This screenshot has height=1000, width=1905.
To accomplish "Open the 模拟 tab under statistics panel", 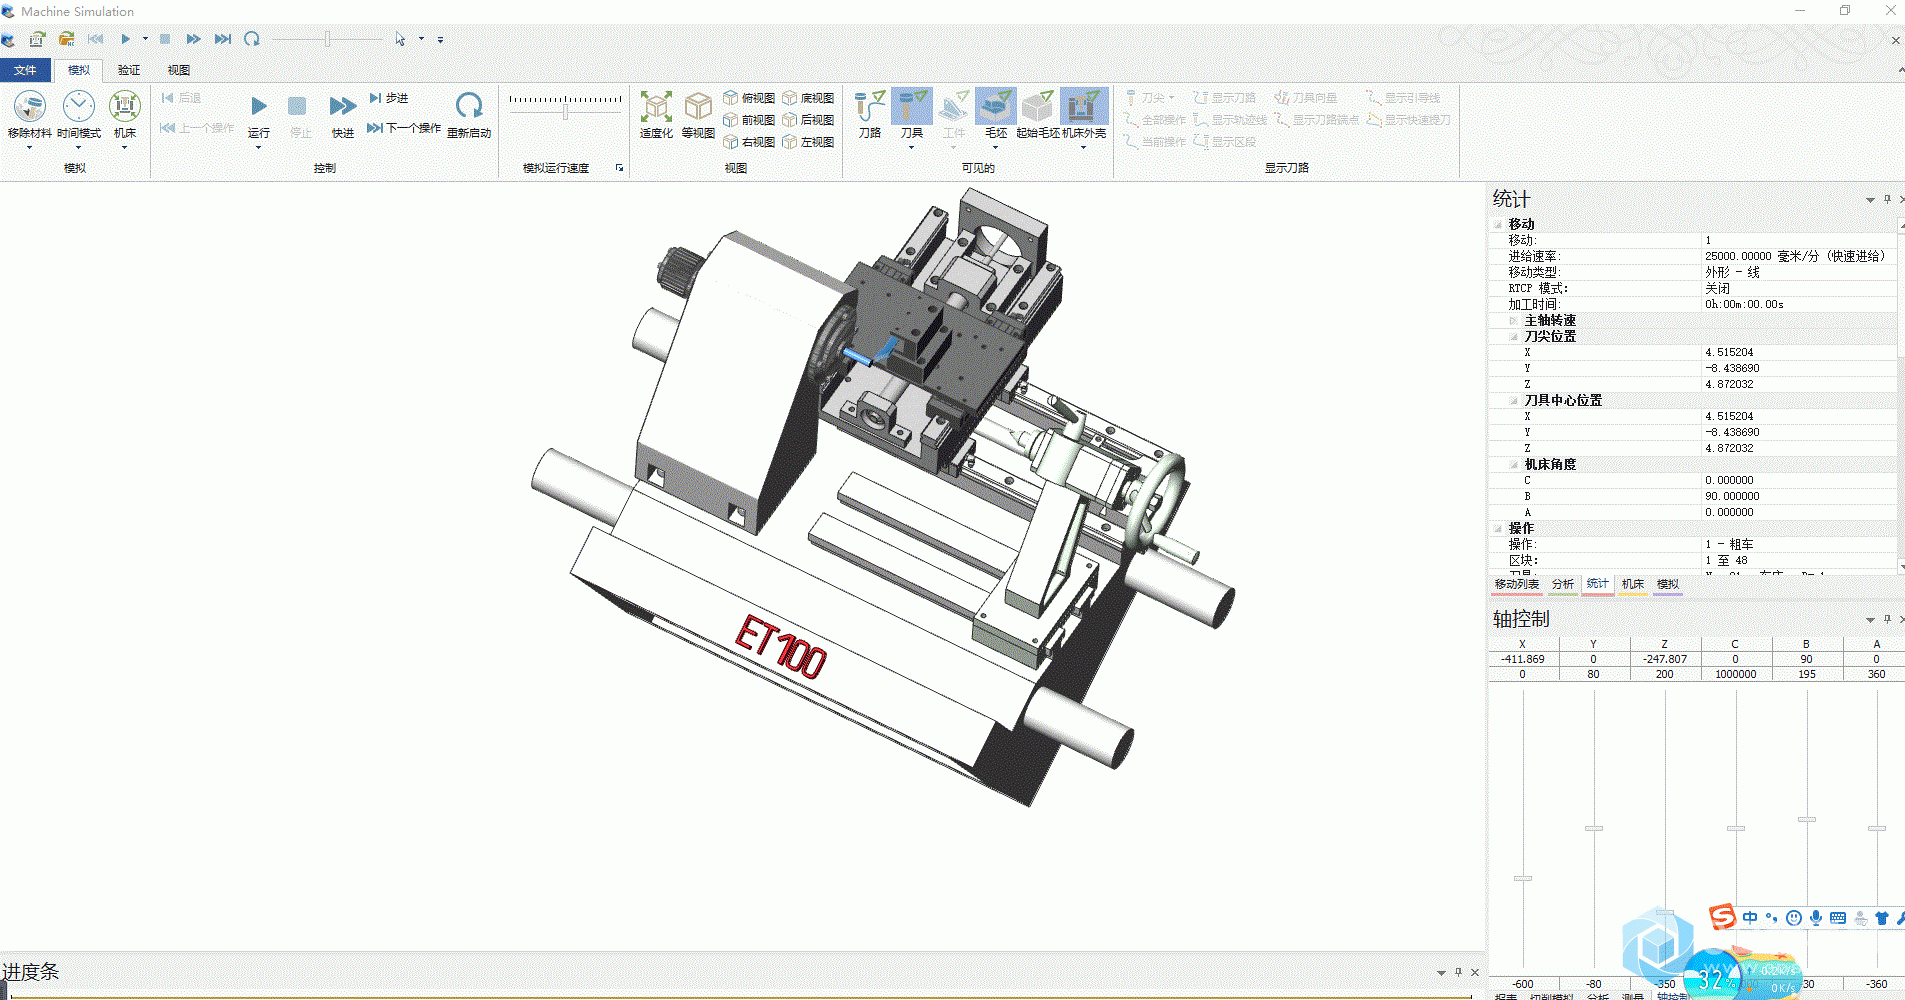I will (x=1668, y=584).
